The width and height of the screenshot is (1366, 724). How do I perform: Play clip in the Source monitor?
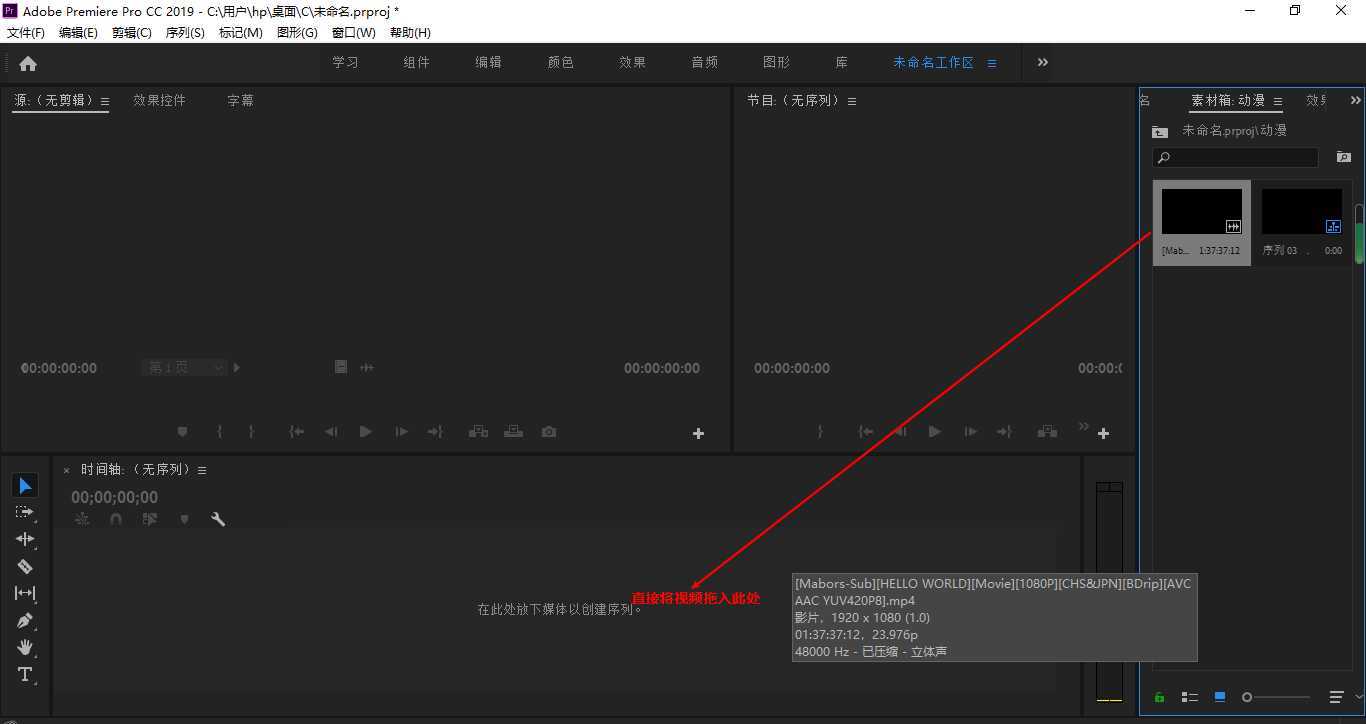pyautogui.click(x=366, y=432)
